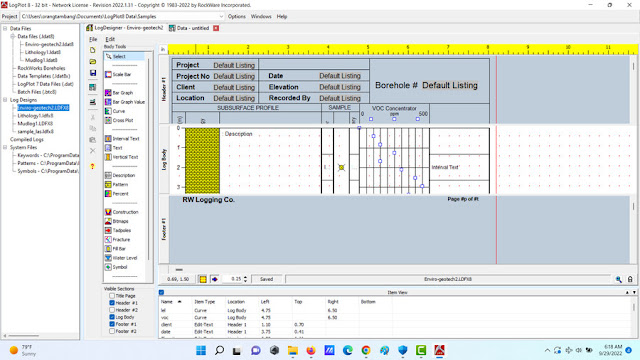640x360 pixels.
Task: Open the Options menu
Action: 237,16
